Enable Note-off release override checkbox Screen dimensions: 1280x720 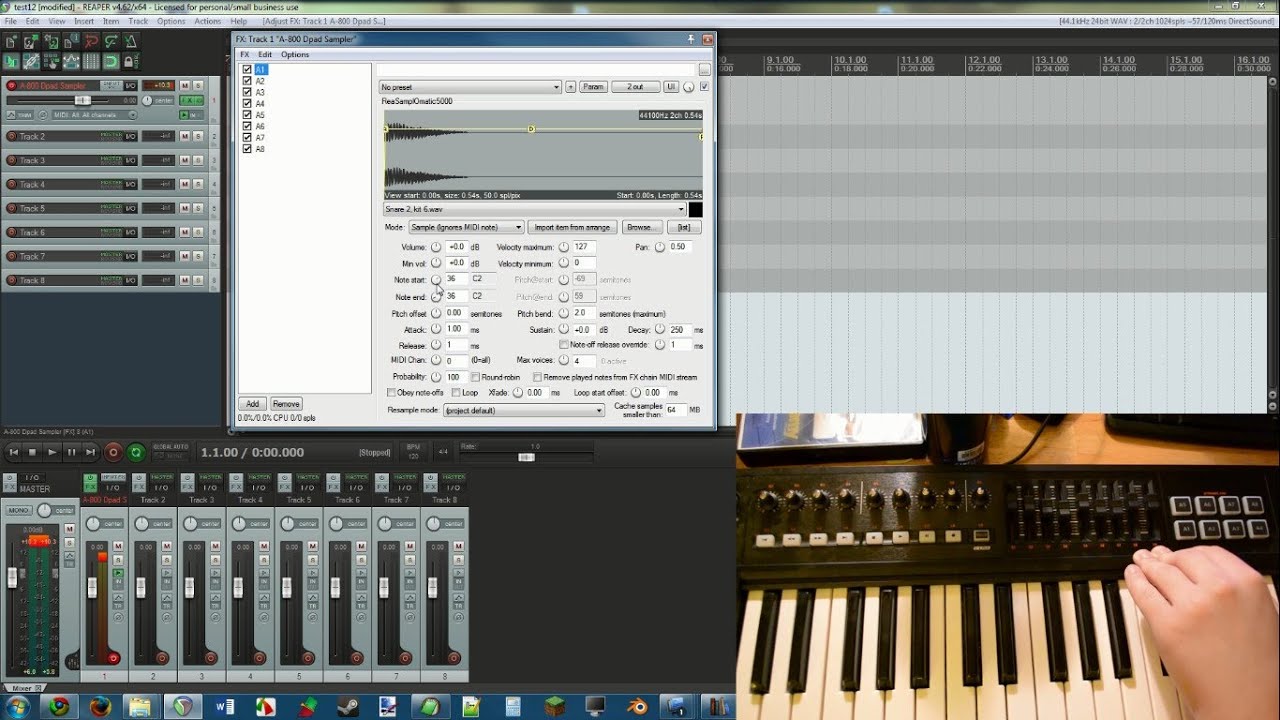pyautogui.click(x=565, y=344)
